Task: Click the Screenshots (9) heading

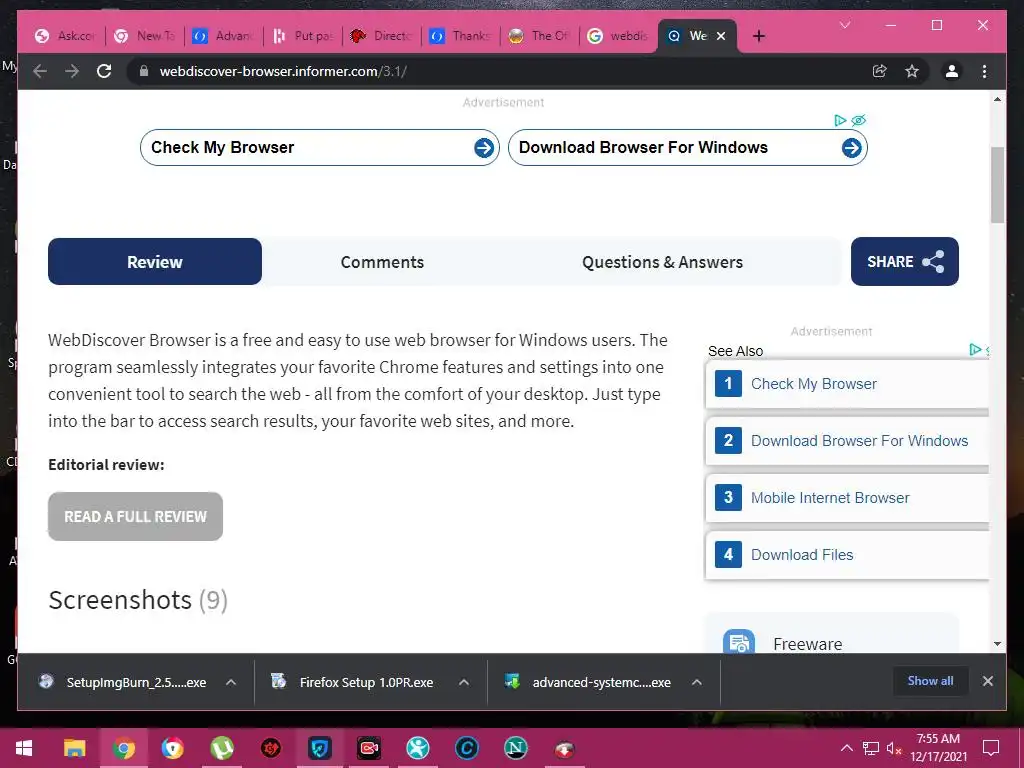Action: [138, 600]
